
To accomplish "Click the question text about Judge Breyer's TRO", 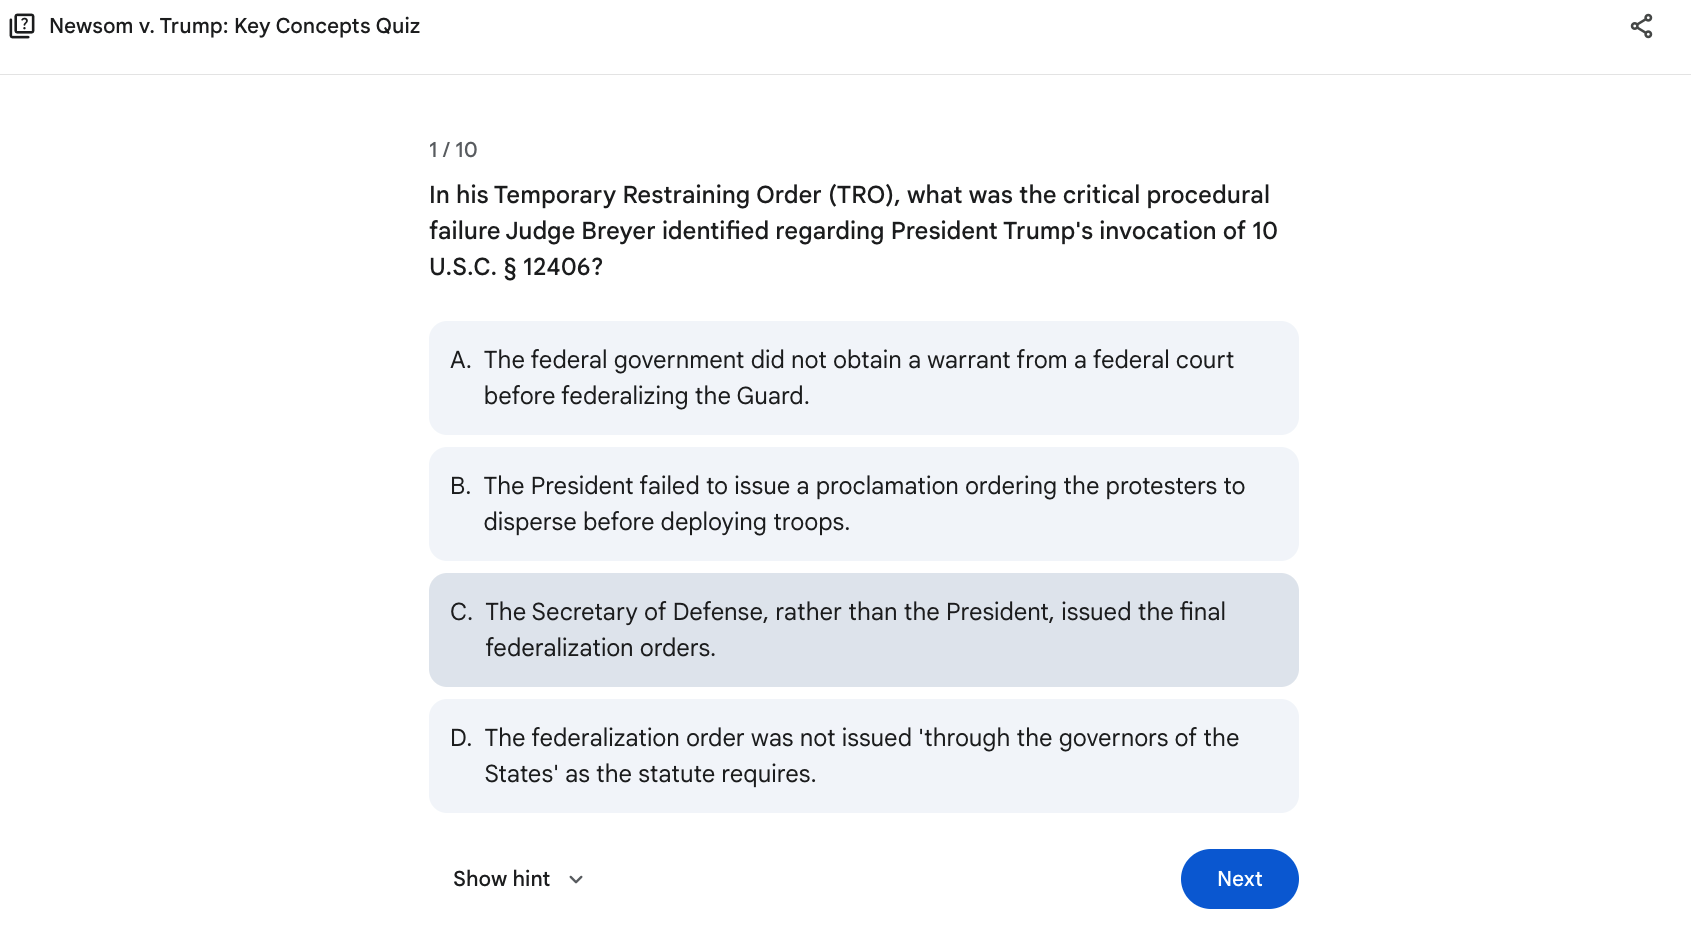I will click(853, 231).
